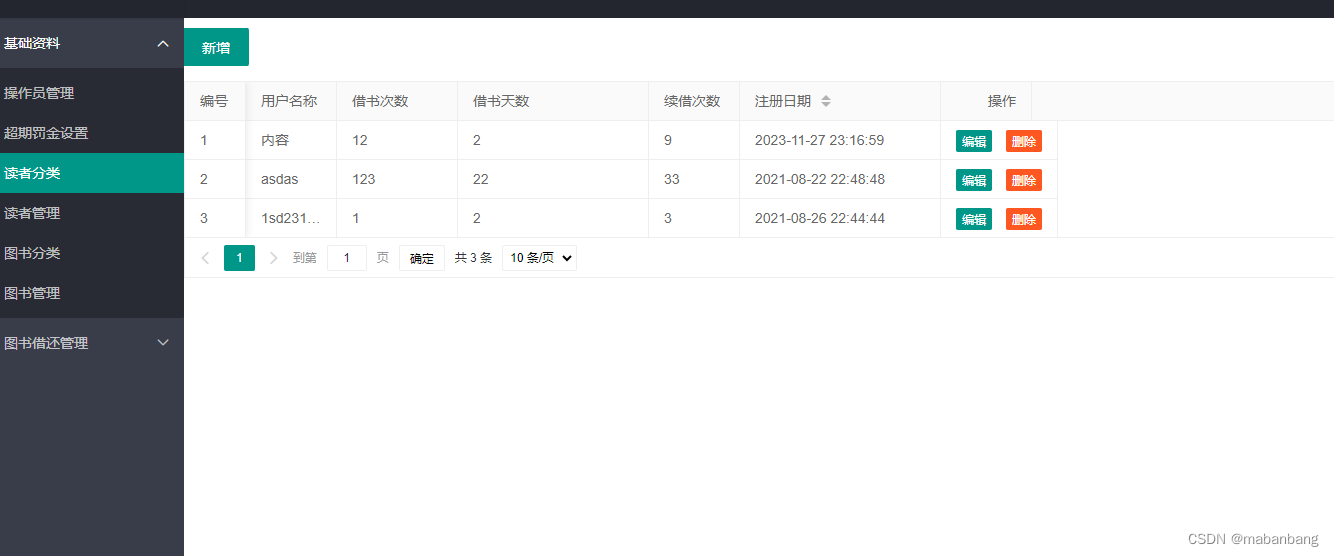Click the 编号 column header
The image size is (1334, 556).
214,101
